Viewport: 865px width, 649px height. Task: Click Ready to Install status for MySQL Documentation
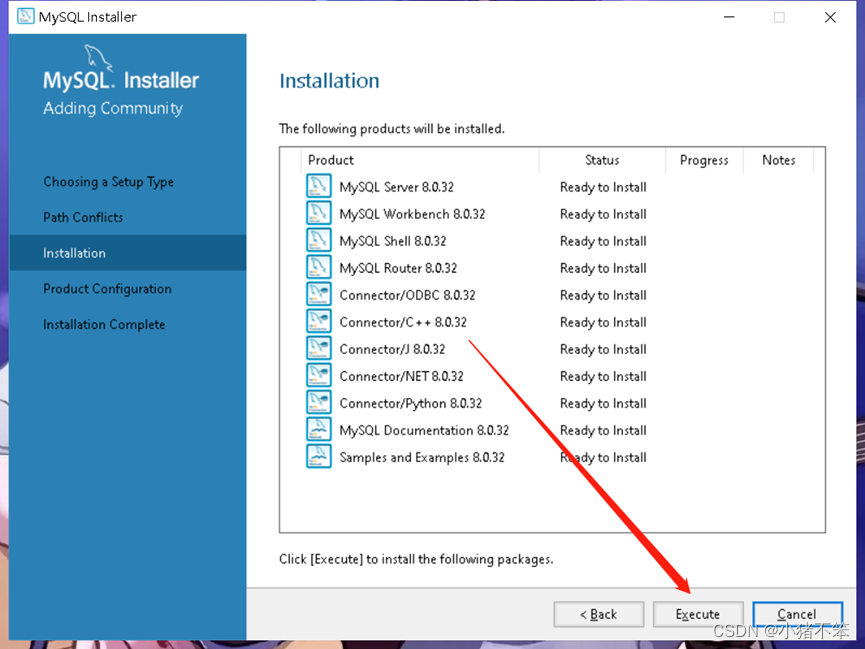pyautogui.click(x=603, y=431)
